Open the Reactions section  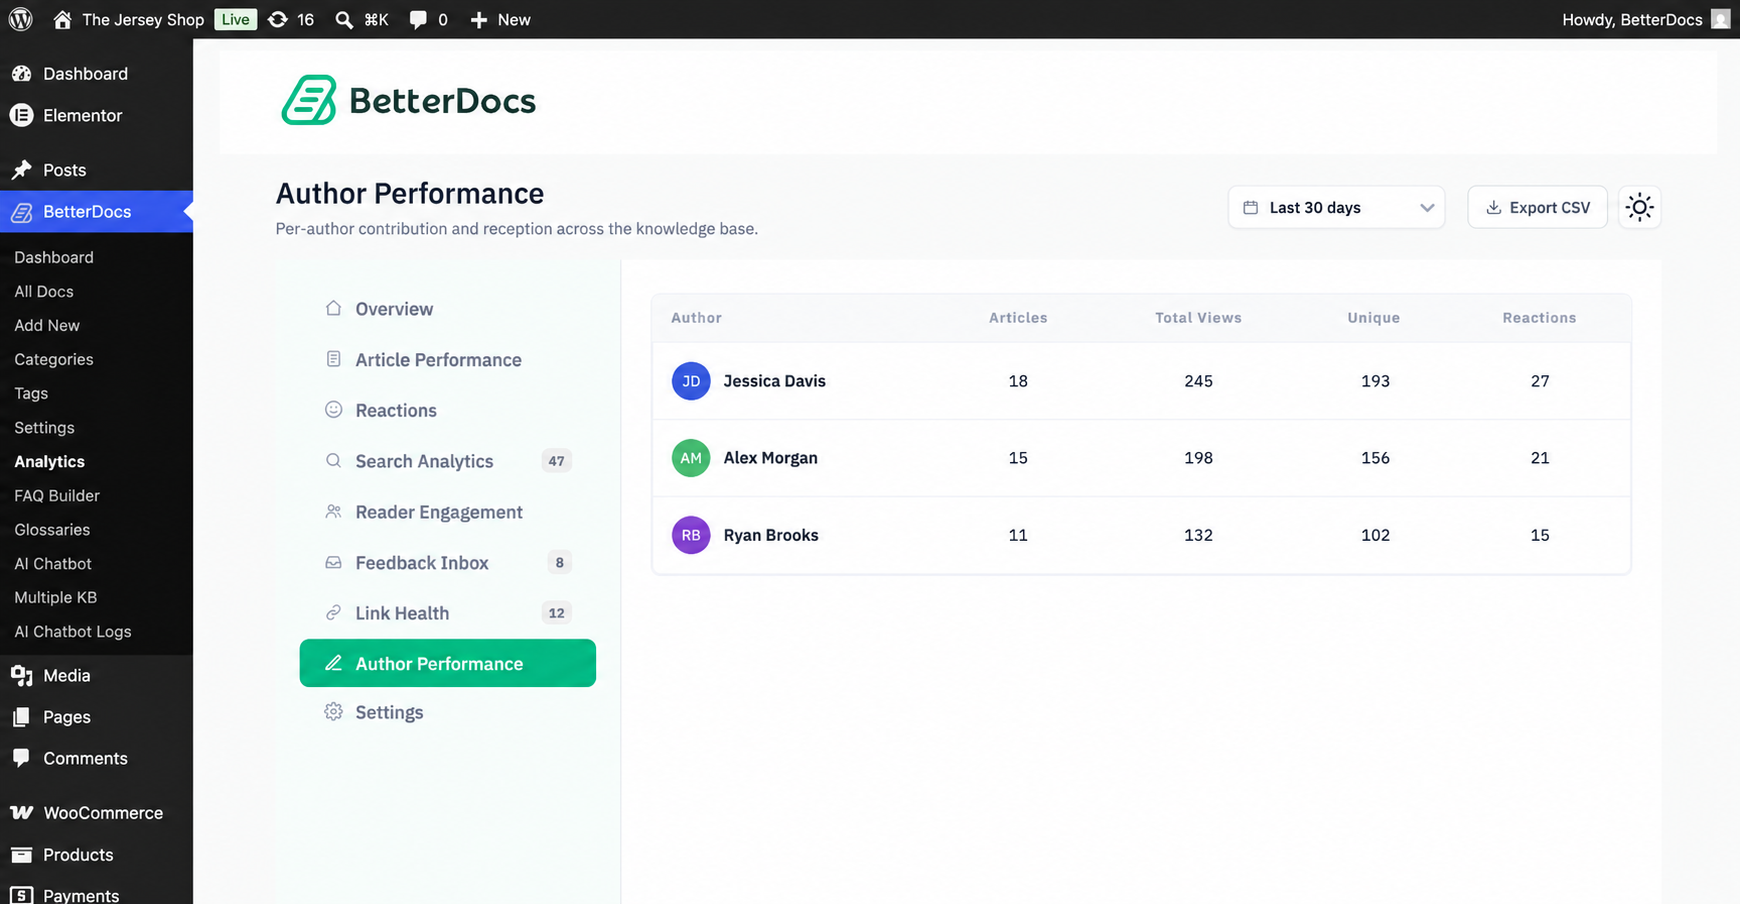[x=448, y=410]
